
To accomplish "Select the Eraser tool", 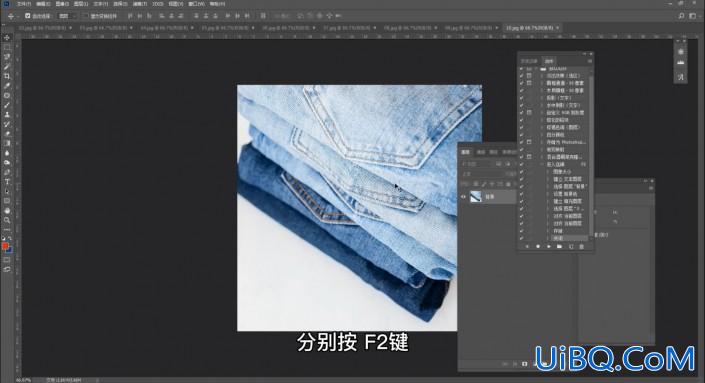I will click(x=7, y=134).
